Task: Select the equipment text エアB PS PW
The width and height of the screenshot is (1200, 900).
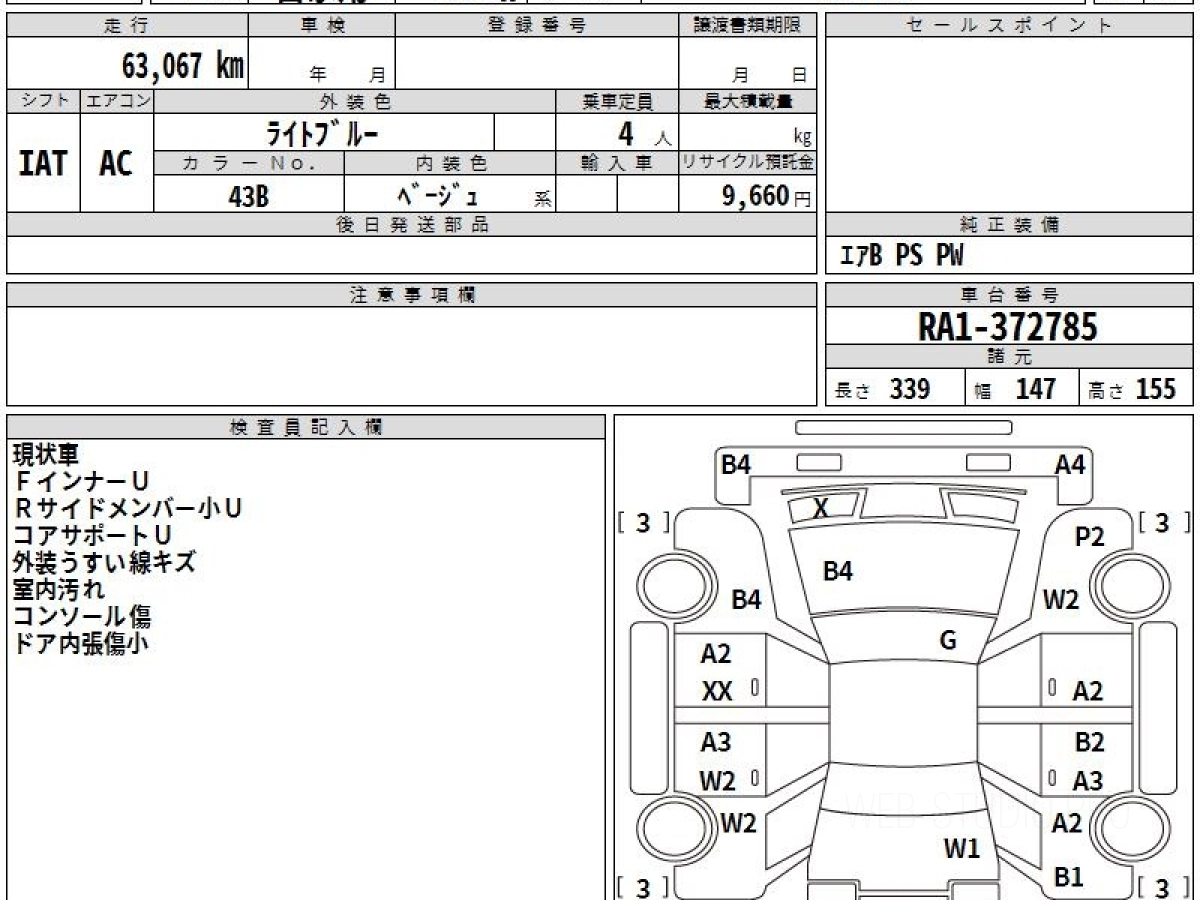Action: 902,256
